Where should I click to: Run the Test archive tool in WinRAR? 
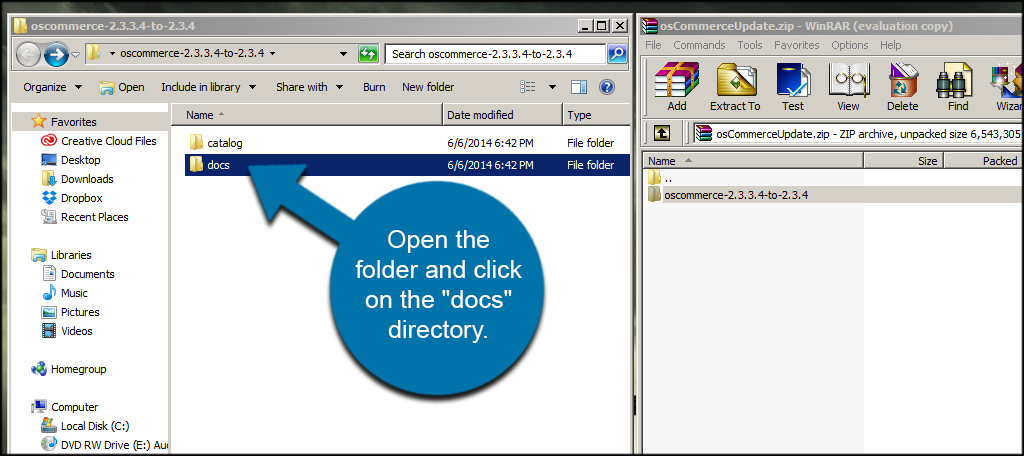[x=793, y=87]
